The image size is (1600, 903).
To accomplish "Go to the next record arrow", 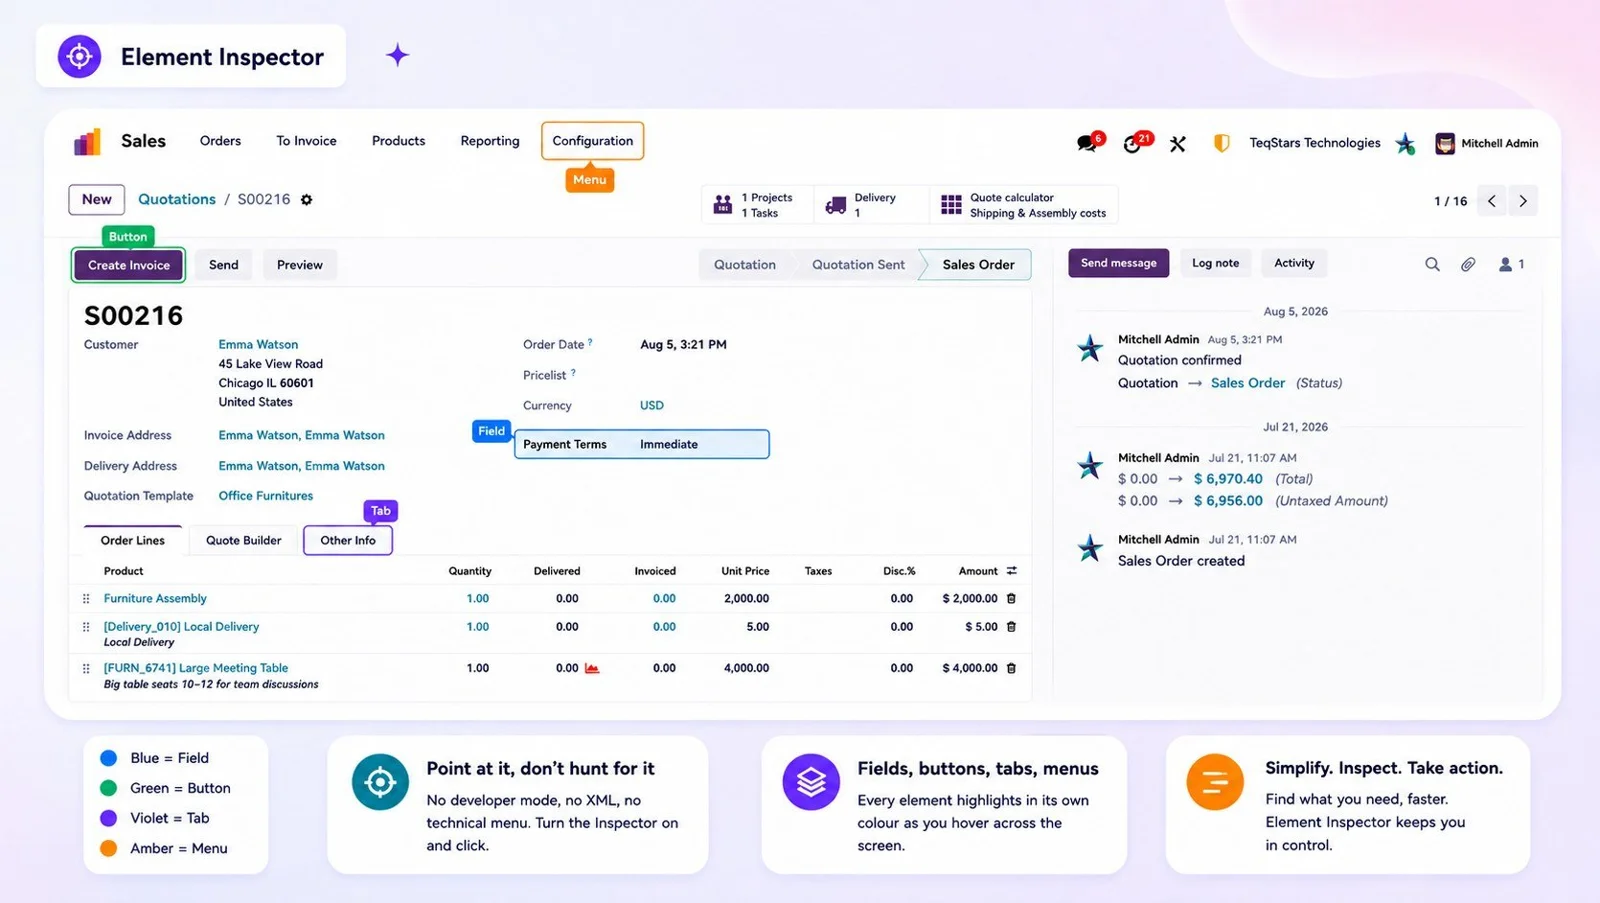I will pos(1523,201).
